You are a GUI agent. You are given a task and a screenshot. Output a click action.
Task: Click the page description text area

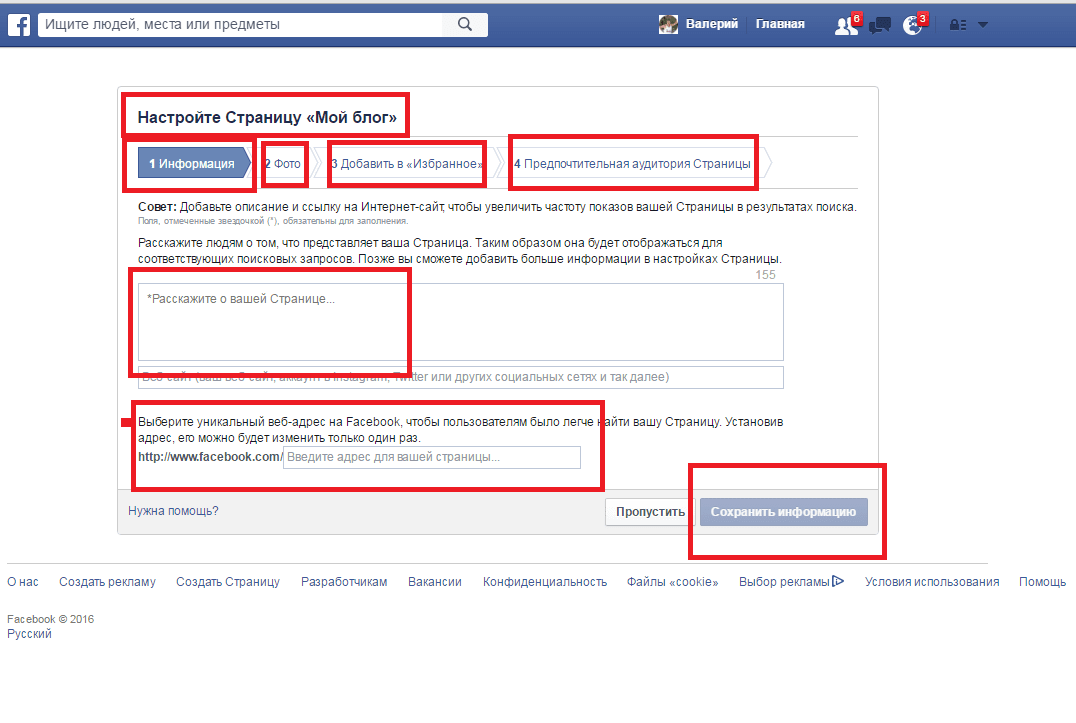(460, 322)
